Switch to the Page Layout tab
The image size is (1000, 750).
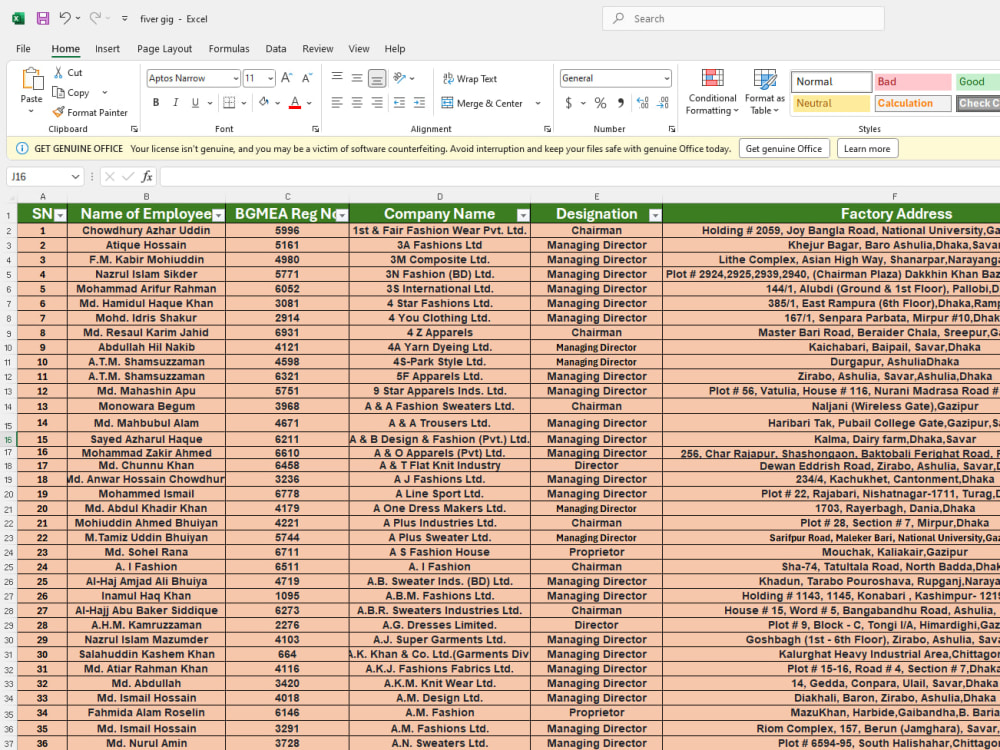[165, 48]
